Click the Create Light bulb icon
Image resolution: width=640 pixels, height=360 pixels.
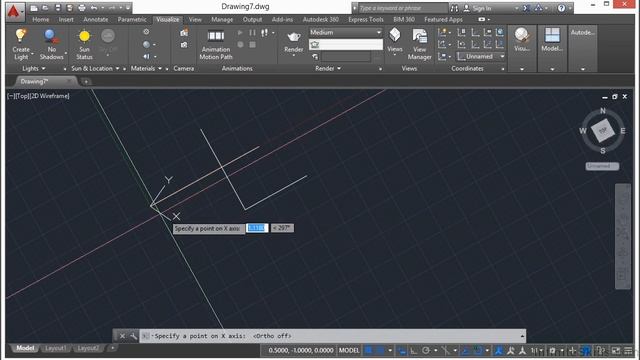(20, 36)
